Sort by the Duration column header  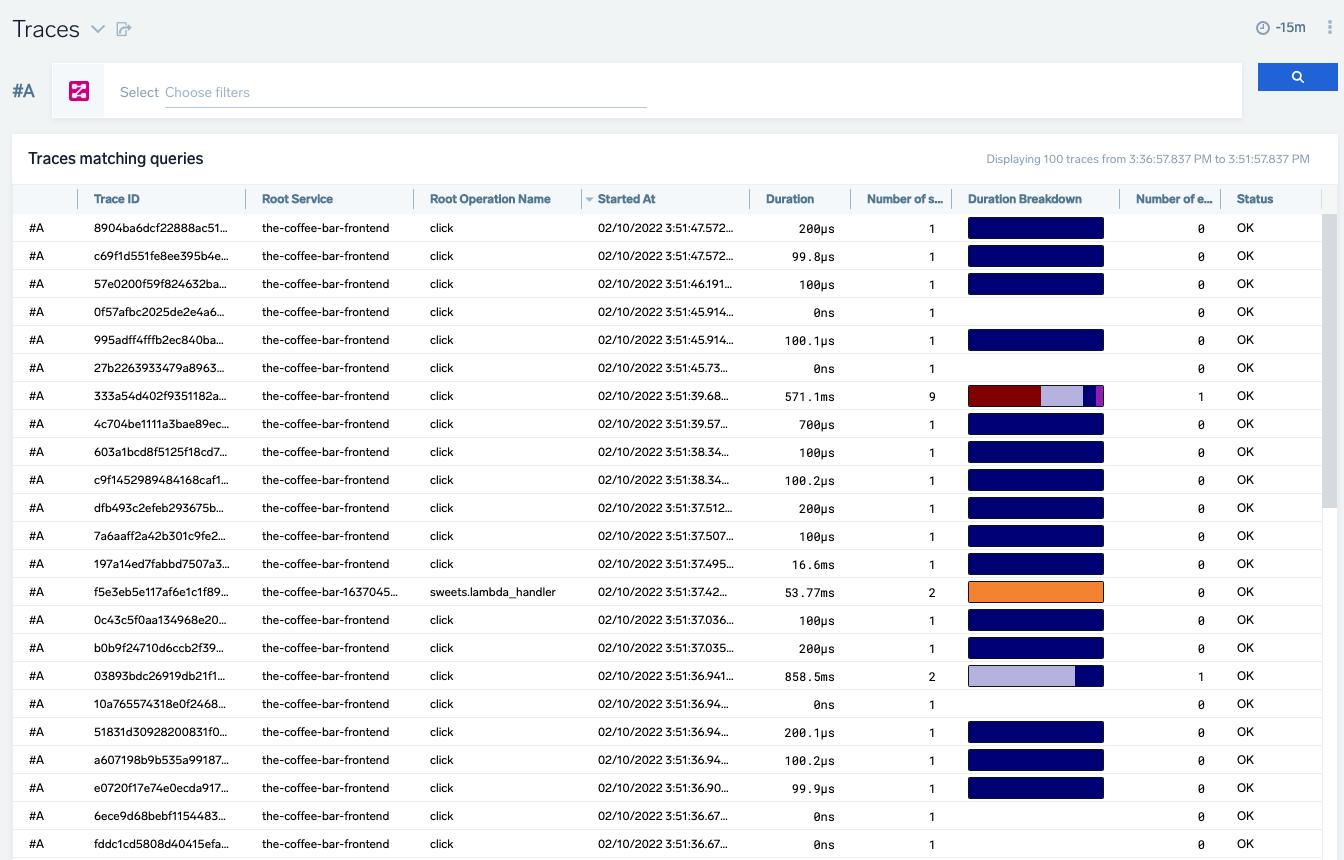[x=789, y=199]
